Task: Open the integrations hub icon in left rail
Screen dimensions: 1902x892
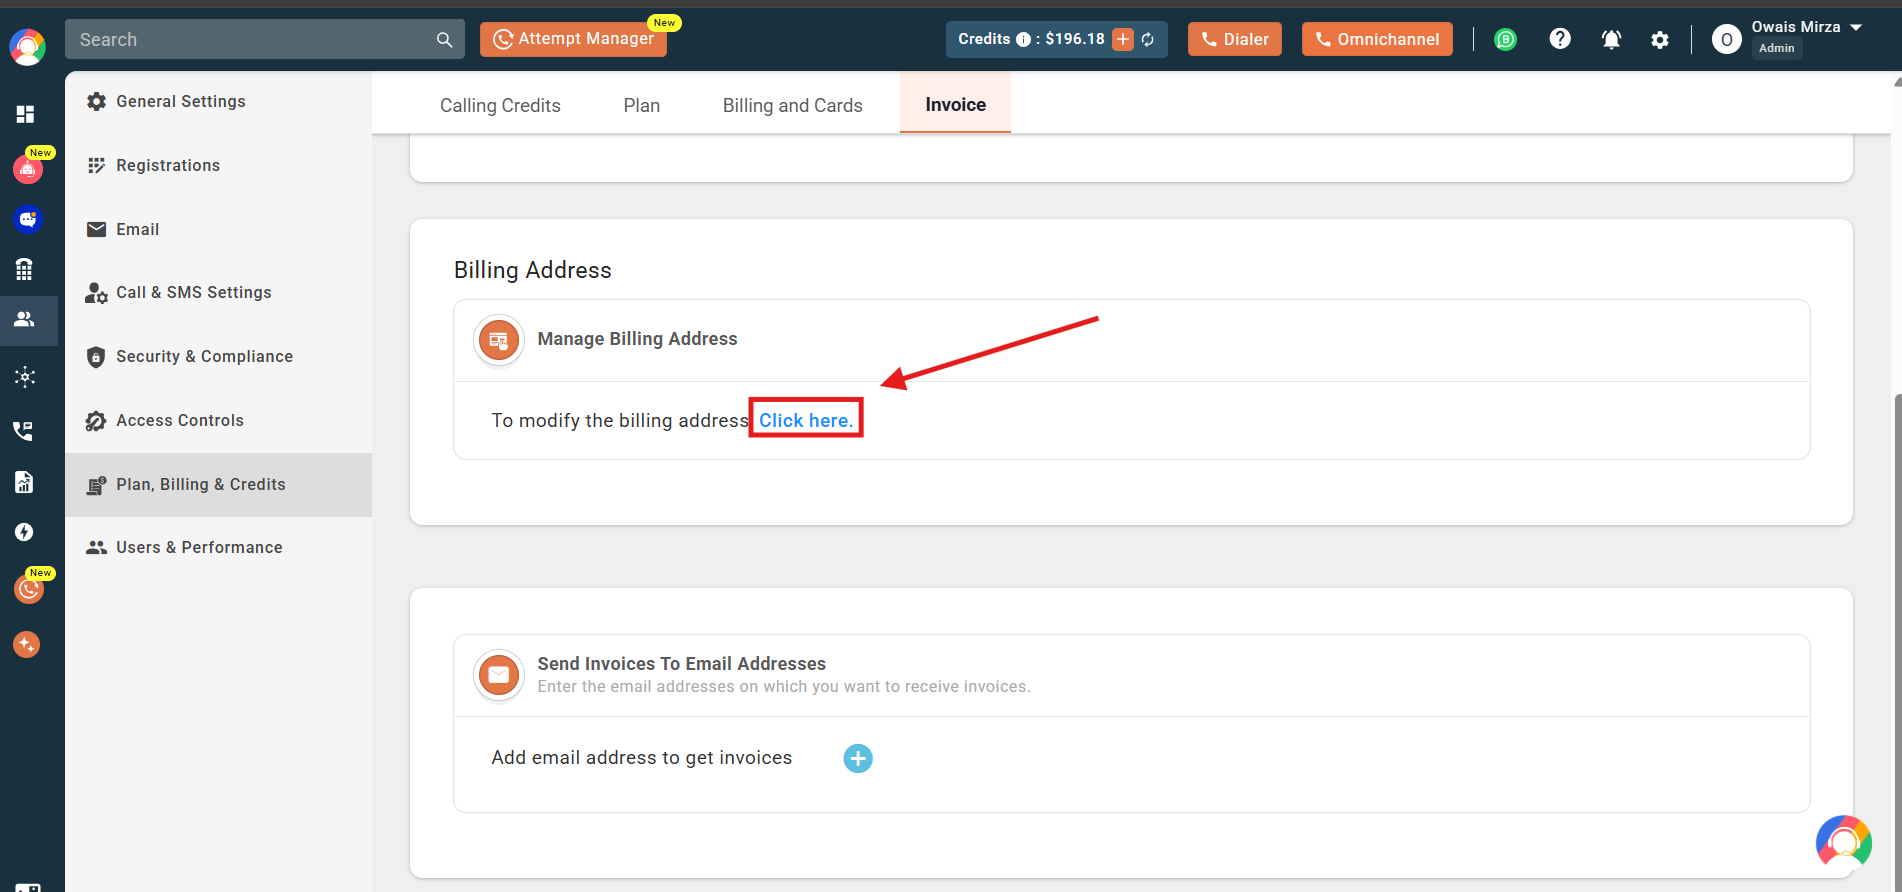Action: point(25,377)
